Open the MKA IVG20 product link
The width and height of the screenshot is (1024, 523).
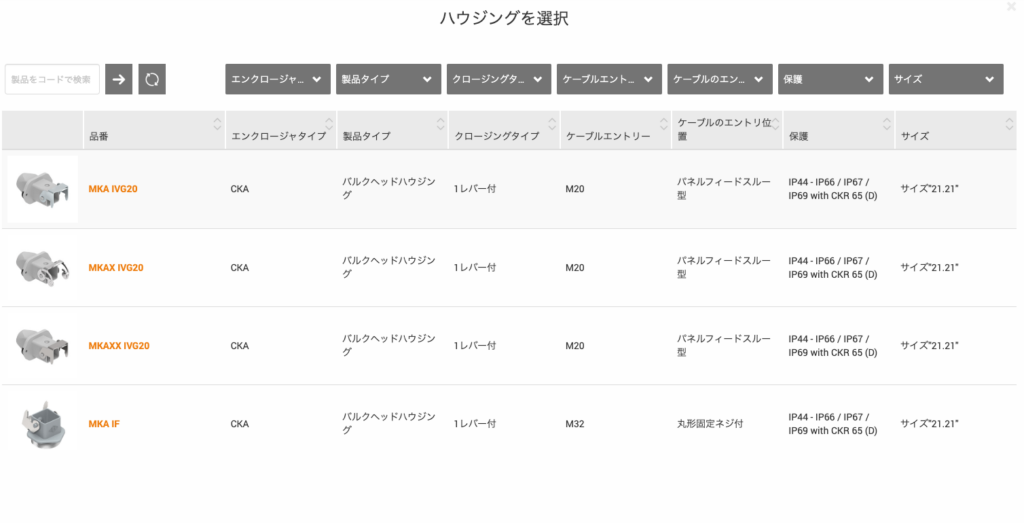[113, 189]
